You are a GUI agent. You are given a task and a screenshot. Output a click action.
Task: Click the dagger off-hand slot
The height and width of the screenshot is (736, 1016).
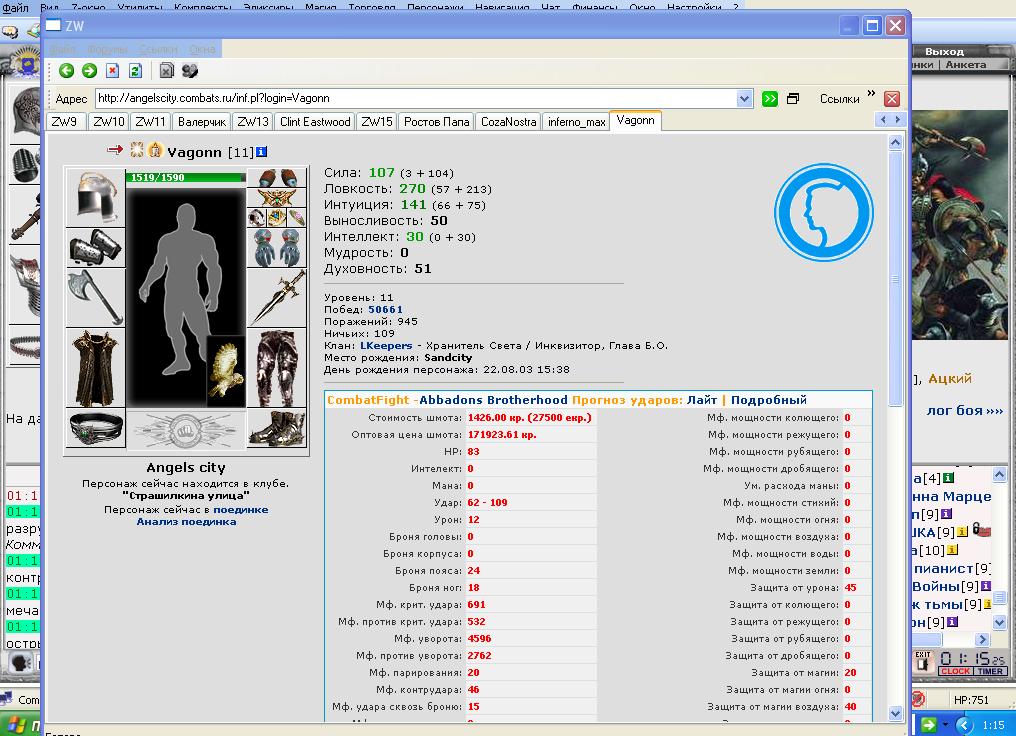[x=277, y=297]
